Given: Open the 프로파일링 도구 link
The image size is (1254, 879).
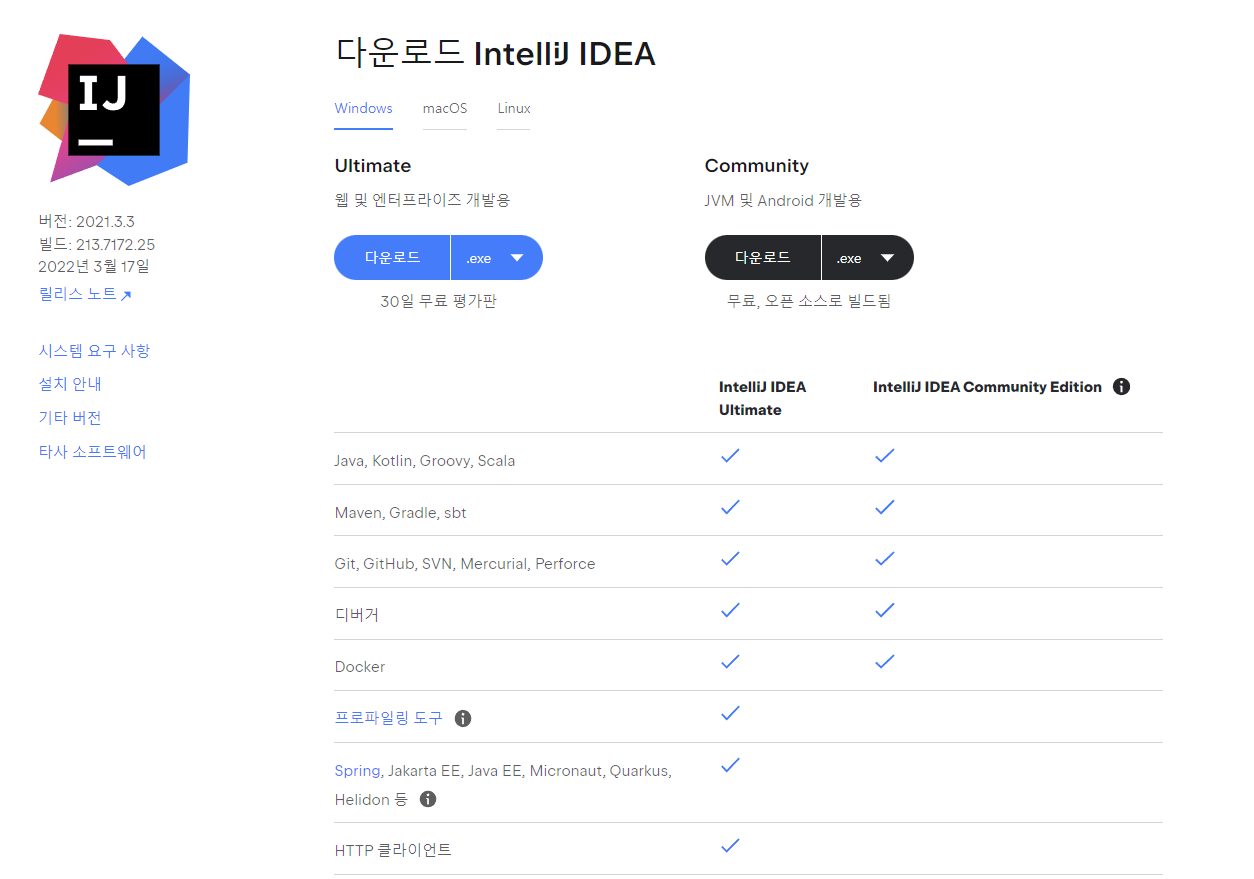Looking at the screenshot, I should point(388,718).
